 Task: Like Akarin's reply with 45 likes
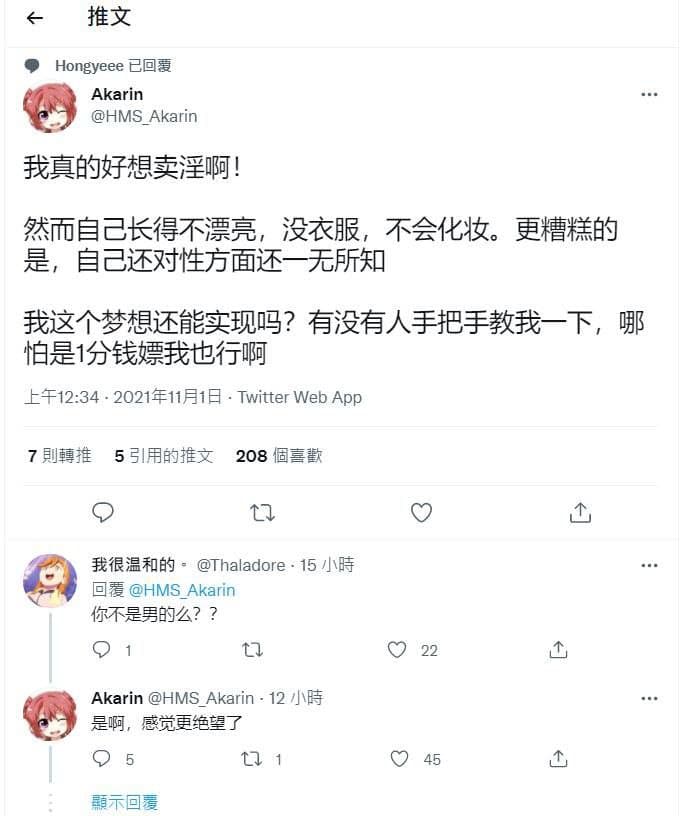tap(399, 759)
